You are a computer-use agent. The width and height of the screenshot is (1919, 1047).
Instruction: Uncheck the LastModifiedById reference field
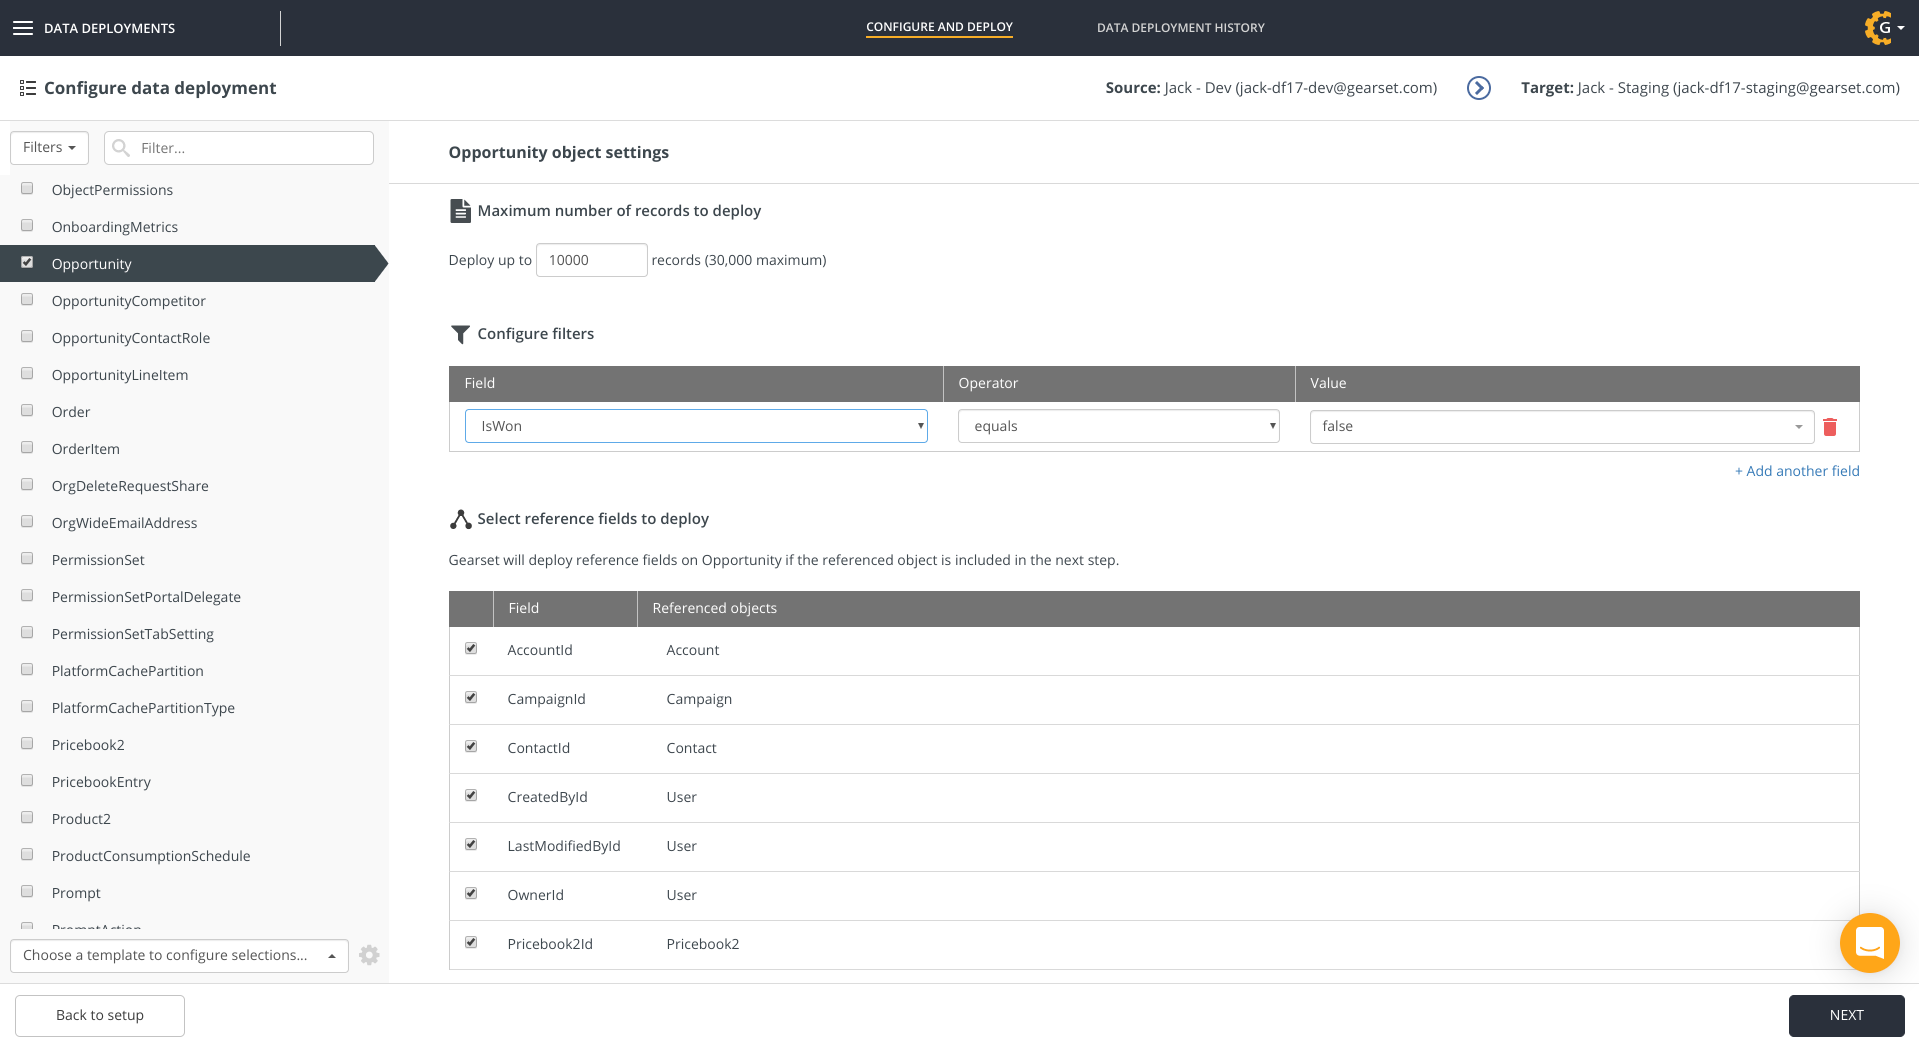(471, 844)
